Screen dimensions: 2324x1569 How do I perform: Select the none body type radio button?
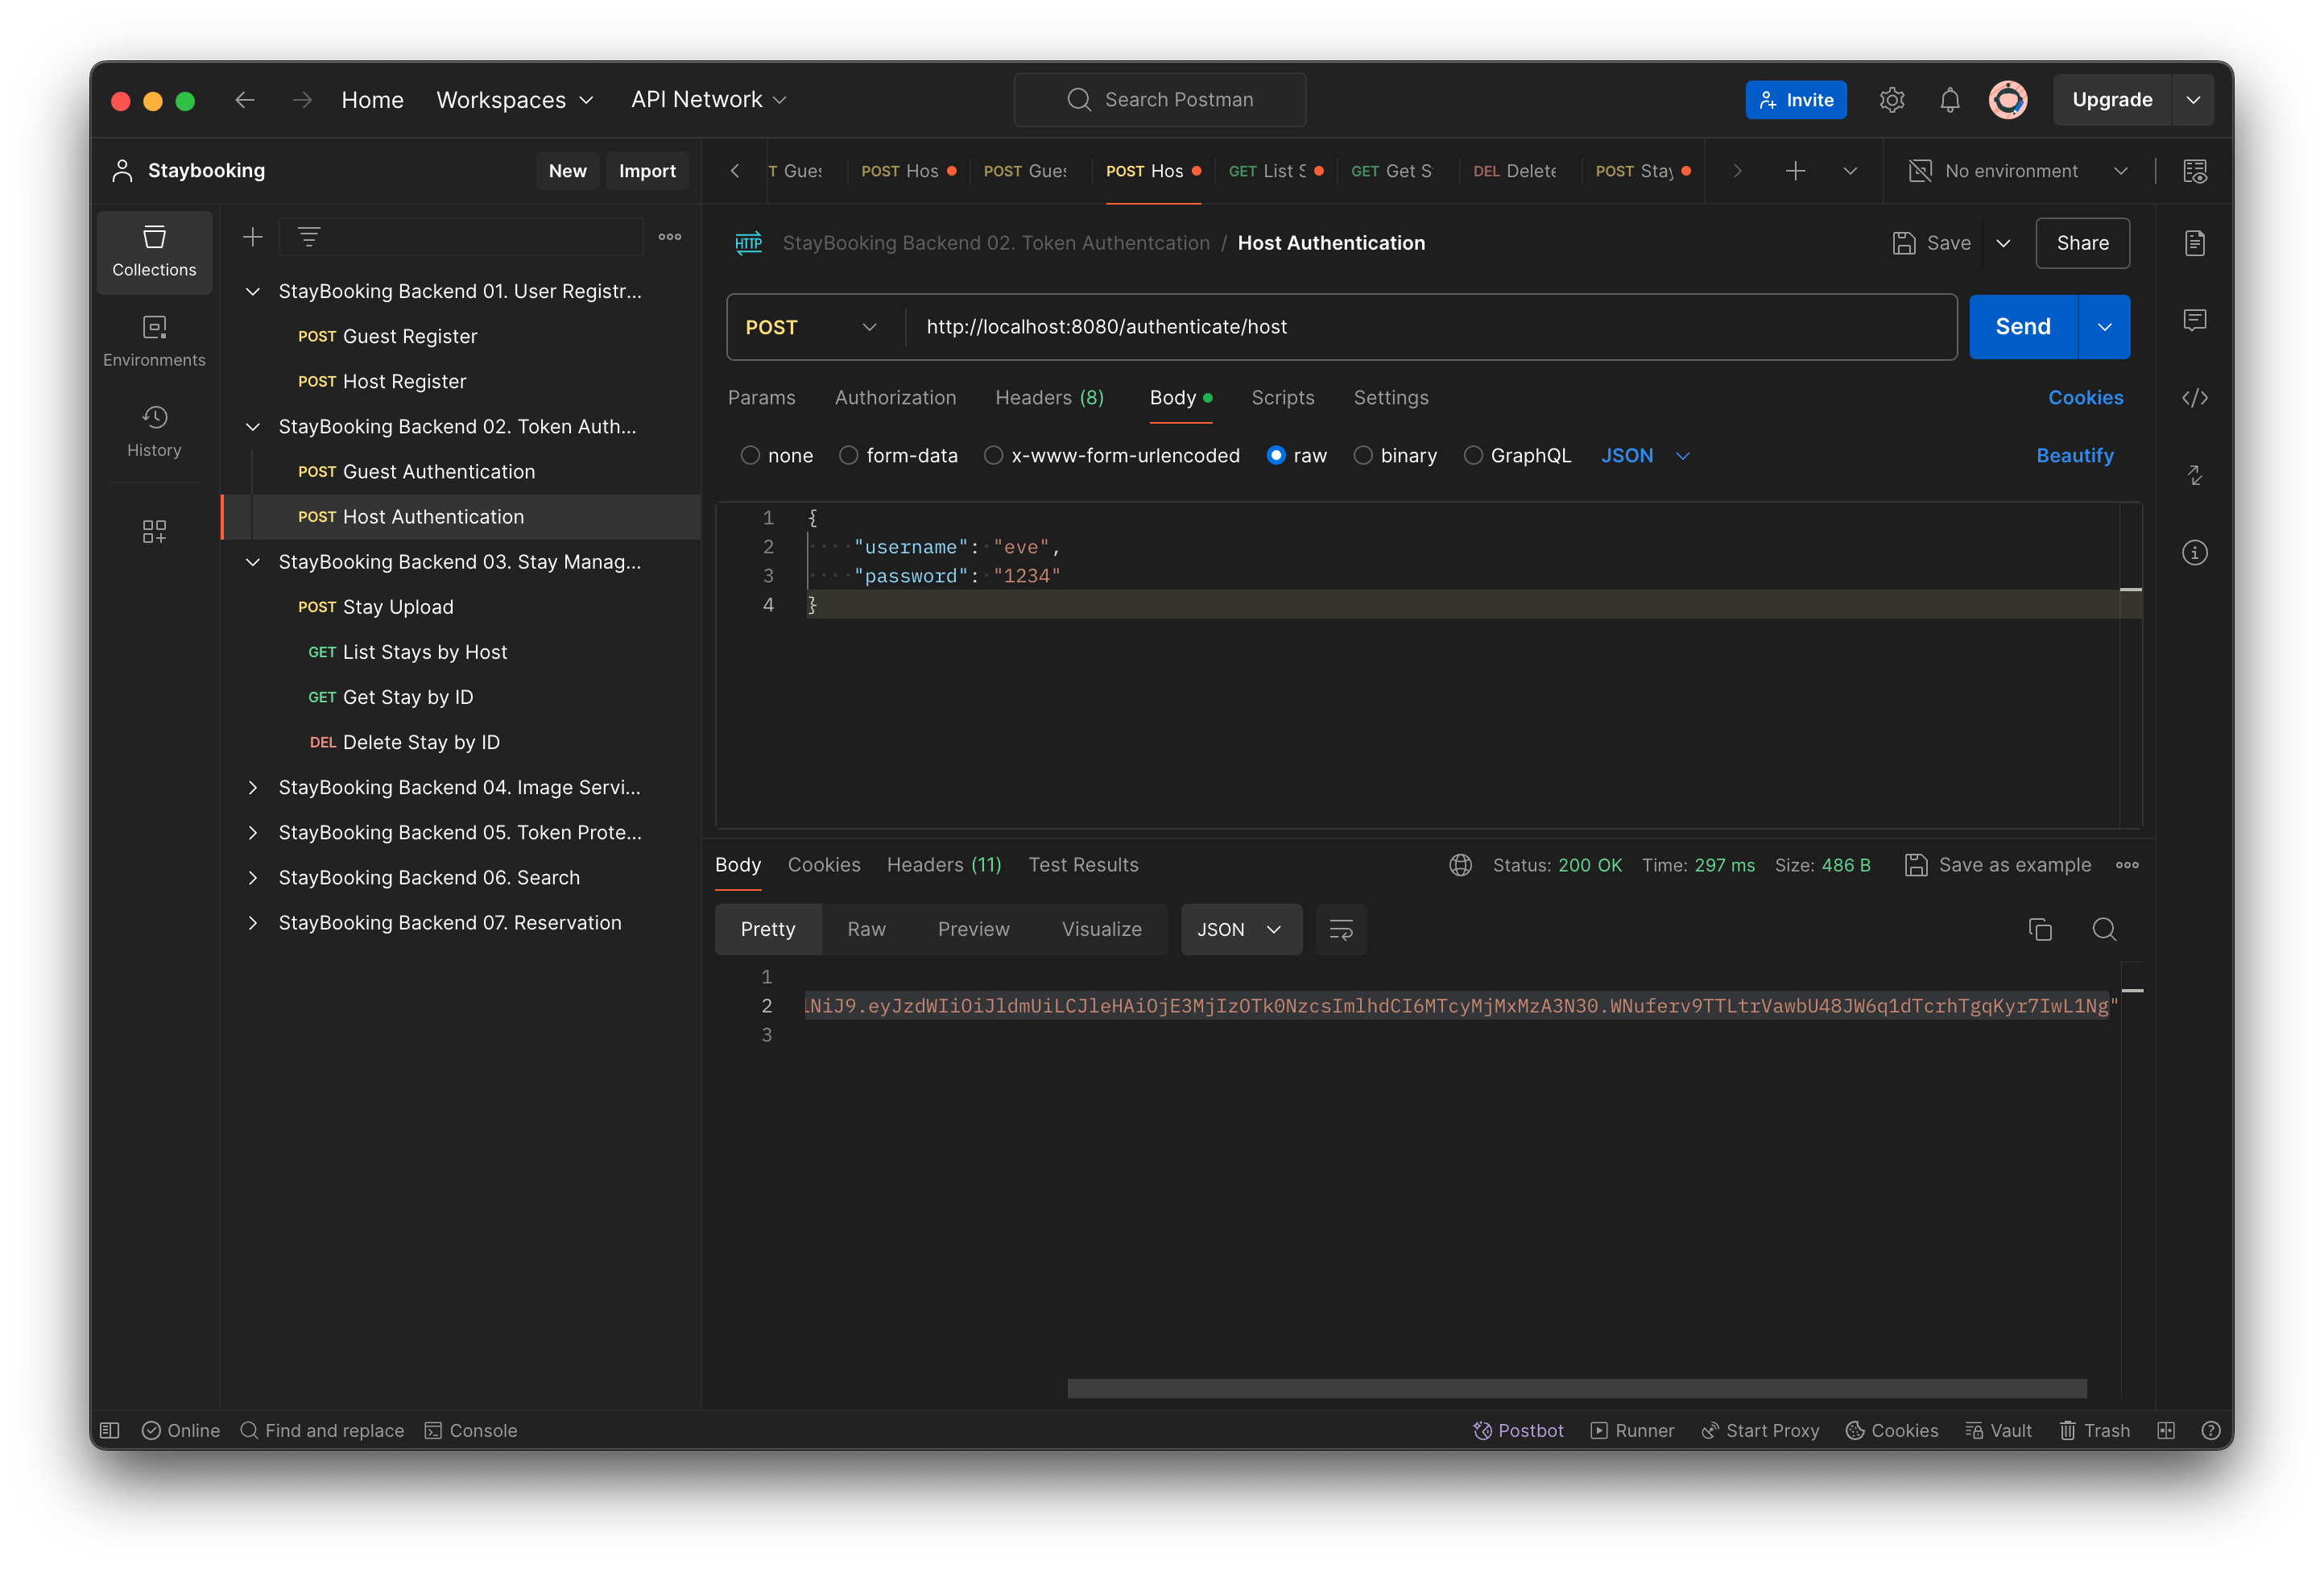tap(751, 455)
